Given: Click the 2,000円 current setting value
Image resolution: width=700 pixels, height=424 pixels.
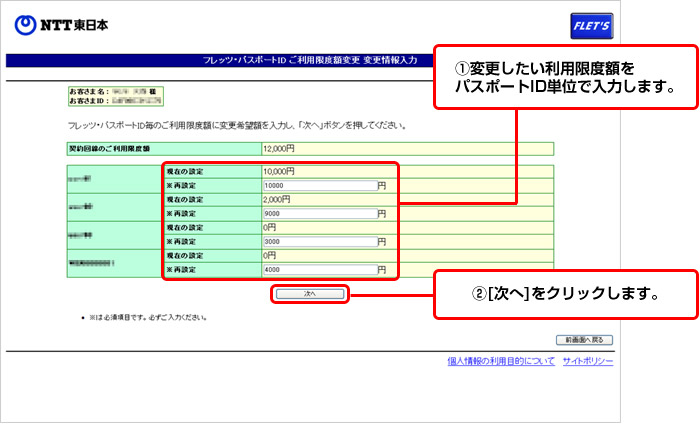Looking at the screenshot, I should click(276, 199).
